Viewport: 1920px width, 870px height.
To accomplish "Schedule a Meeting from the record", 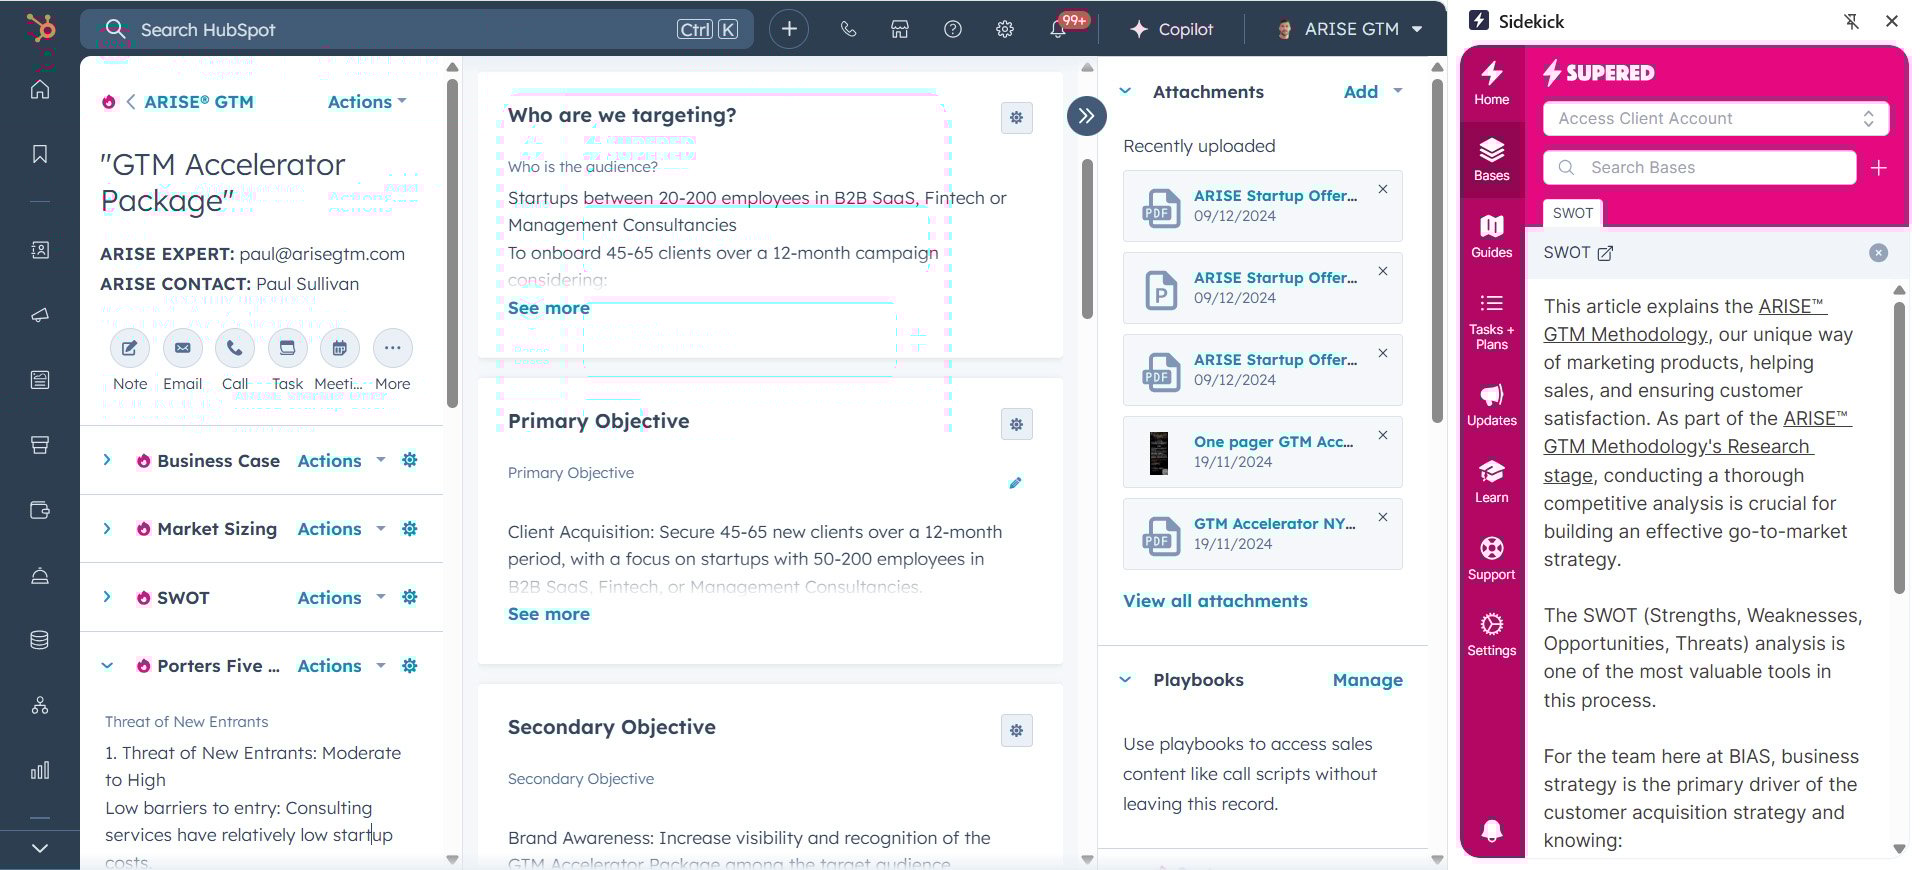I will coord(340,349).
